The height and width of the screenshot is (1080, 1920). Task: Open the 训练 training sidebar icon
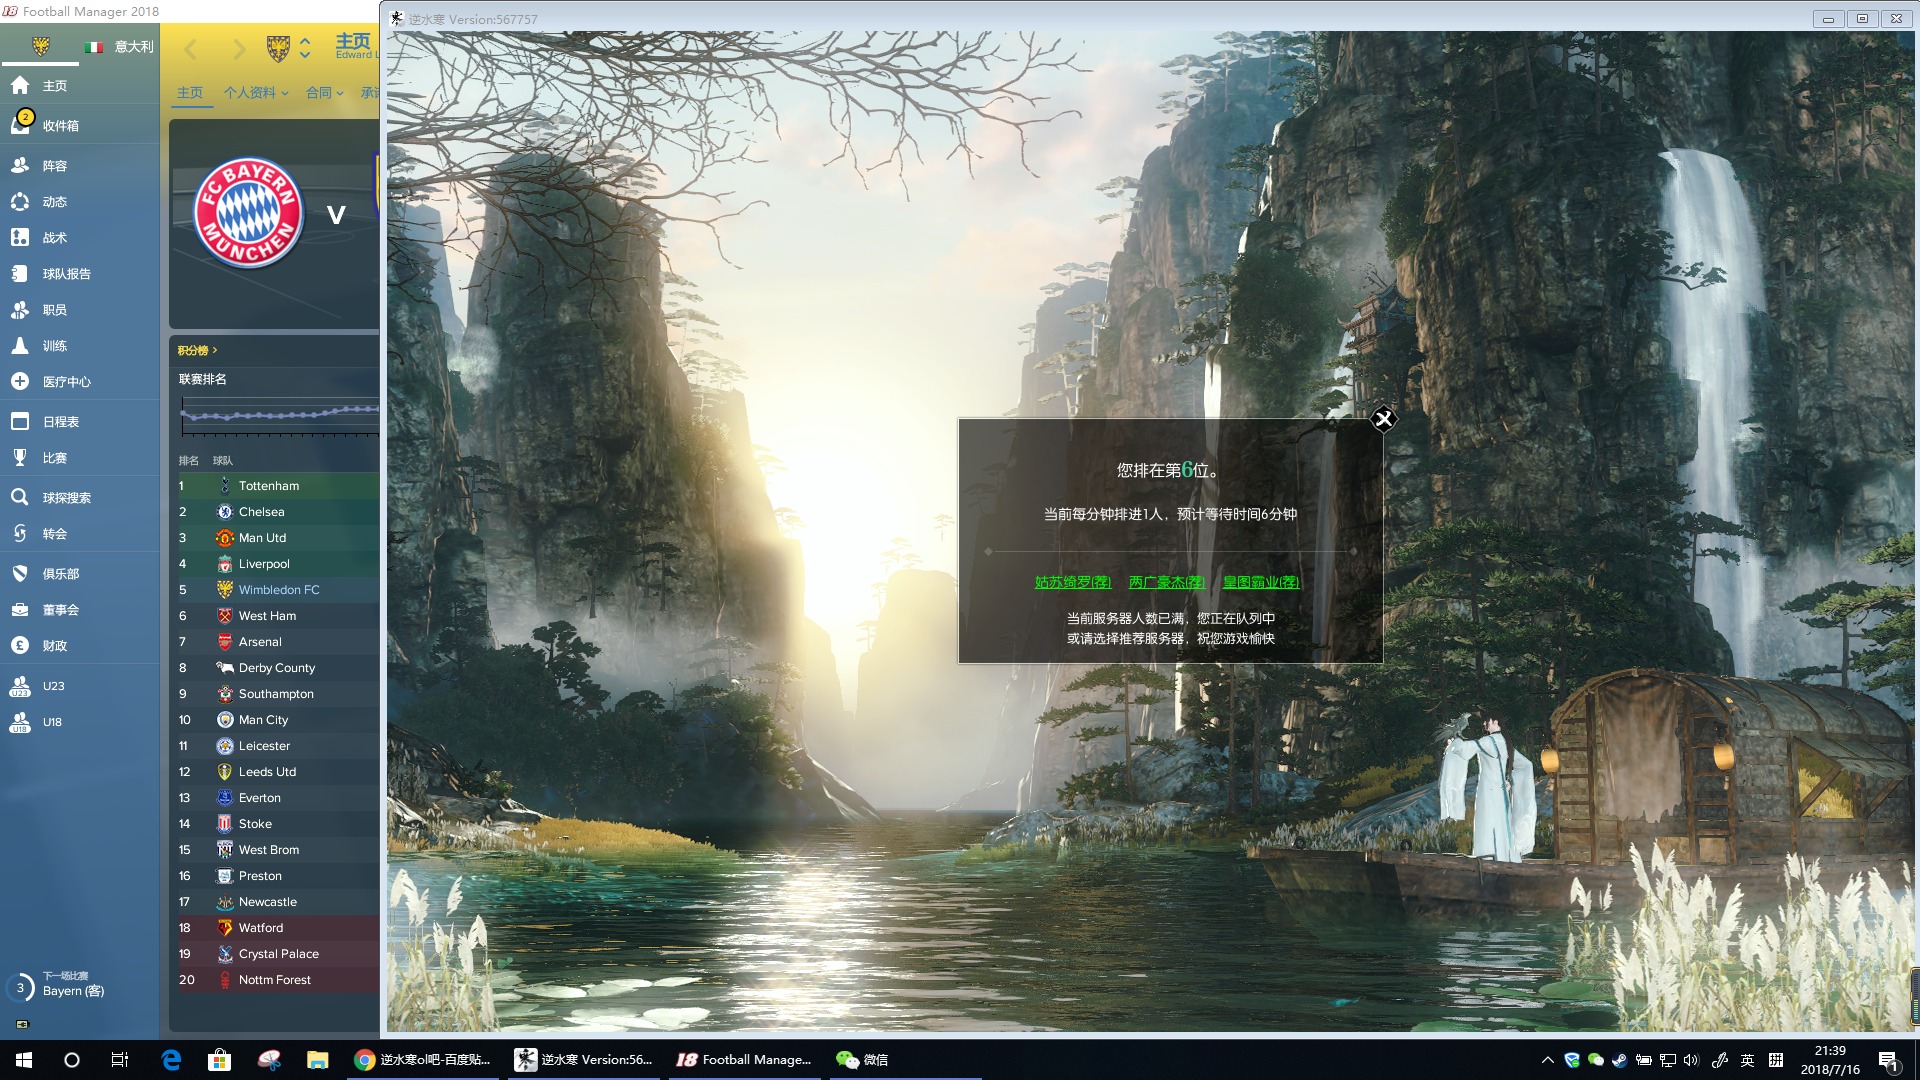click(21, 346)
